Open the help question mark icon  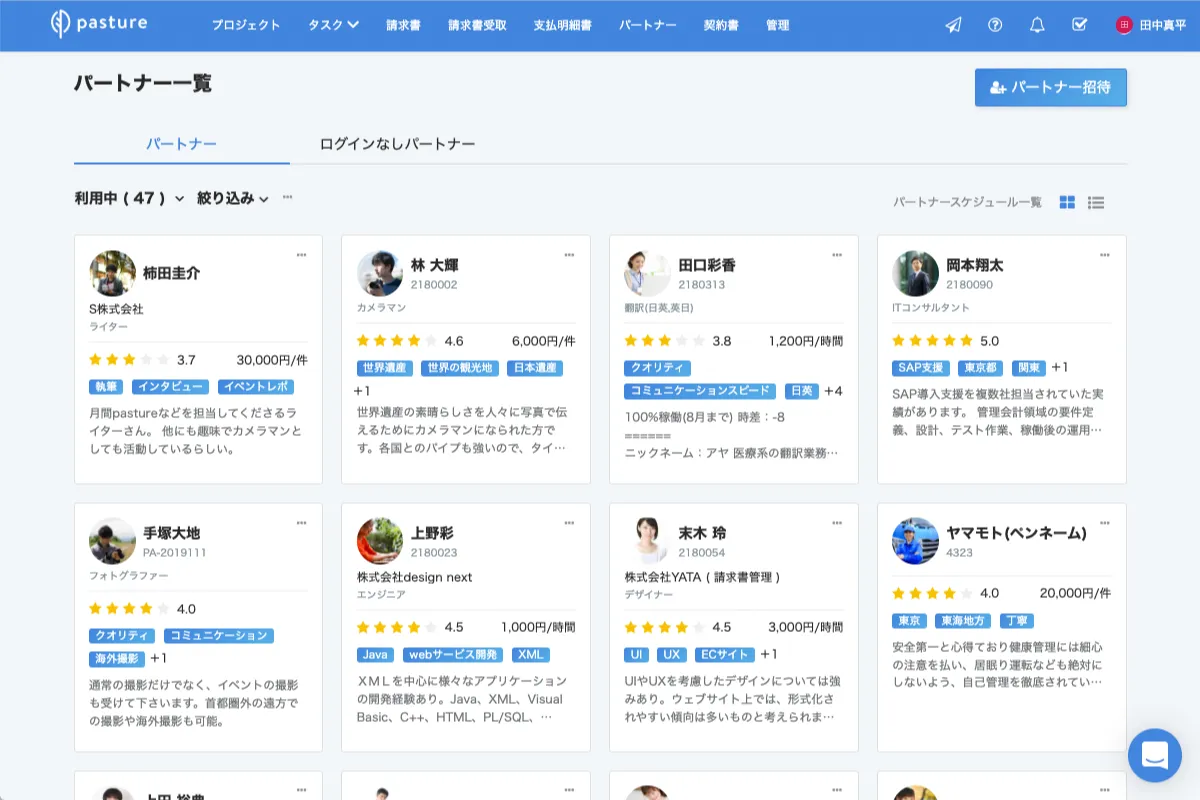coord(995,25)
